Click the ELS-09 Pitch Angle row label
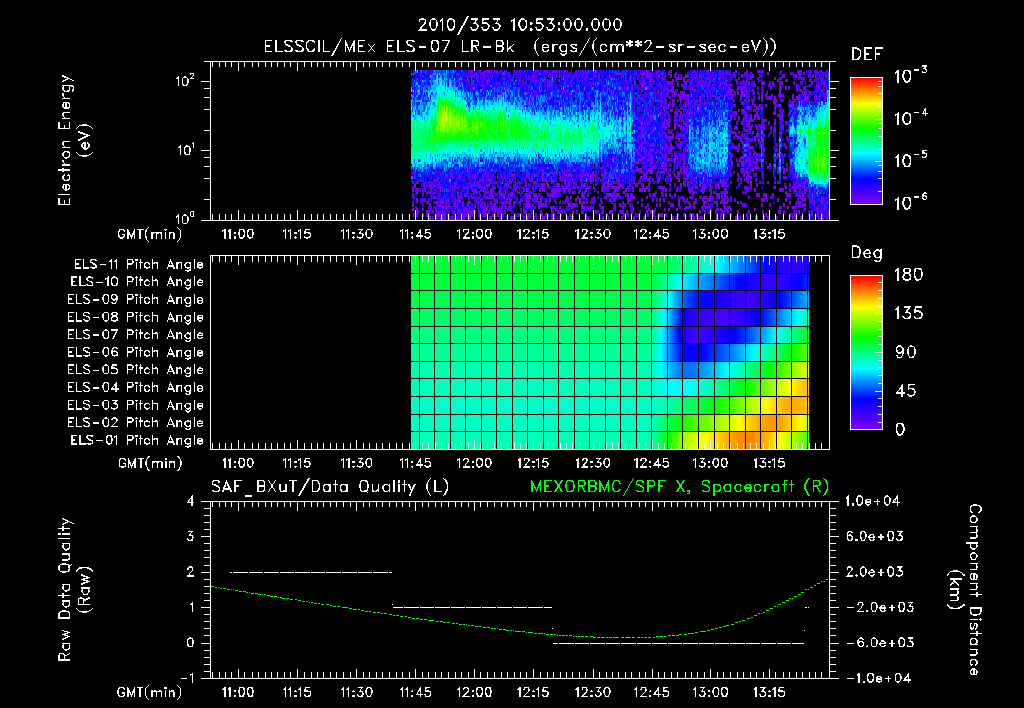The width and height of the screenshot is (1024, 708). pyautogui.click(x=136, y=300)
